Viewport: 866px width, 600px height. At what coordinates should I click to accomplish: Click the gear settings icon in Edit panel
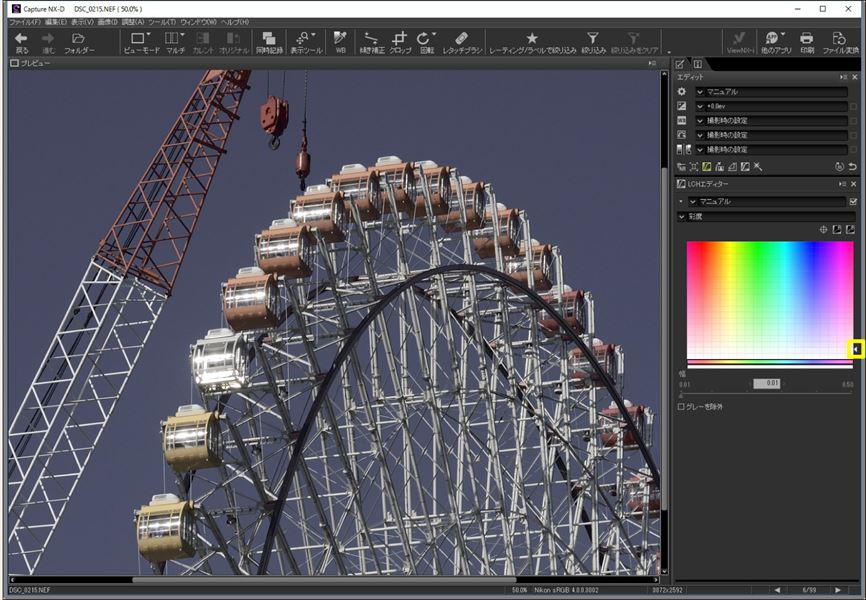(682, 92)
